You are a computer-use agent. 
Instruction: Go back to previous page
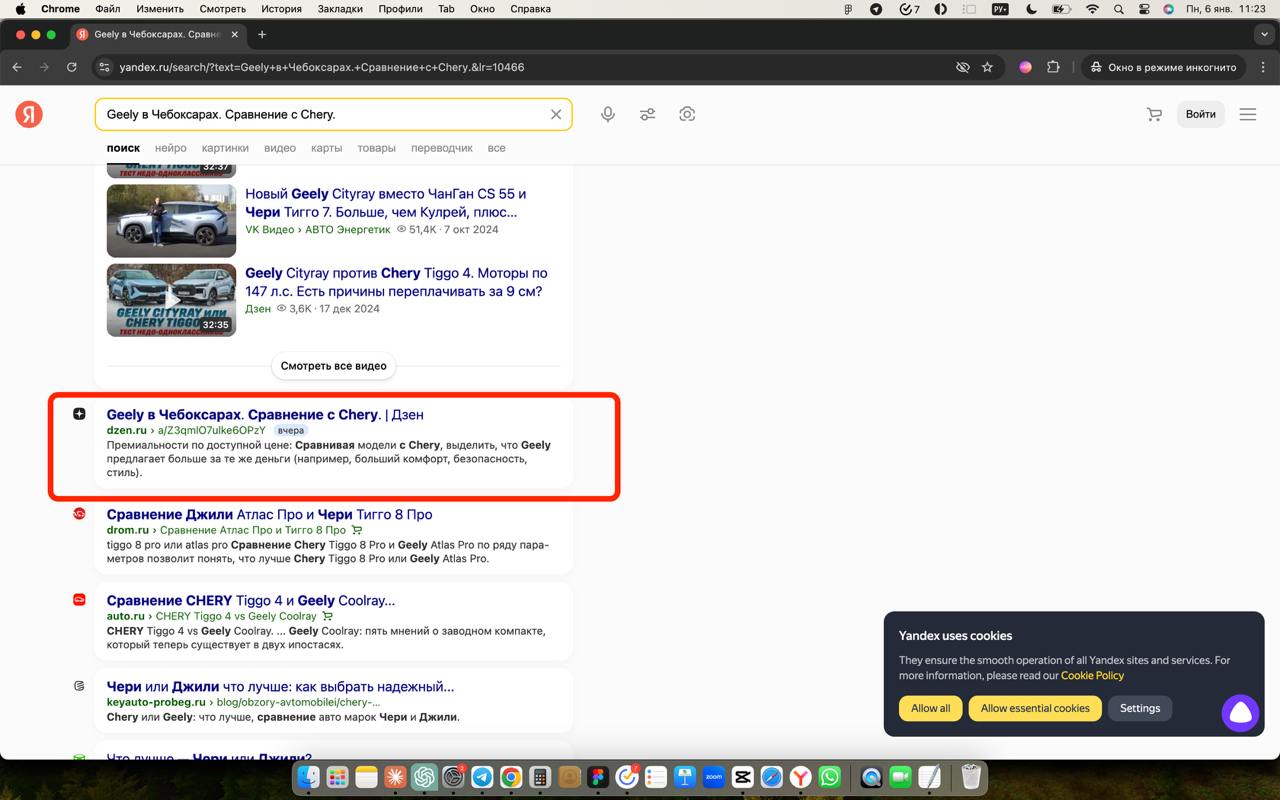17,67
